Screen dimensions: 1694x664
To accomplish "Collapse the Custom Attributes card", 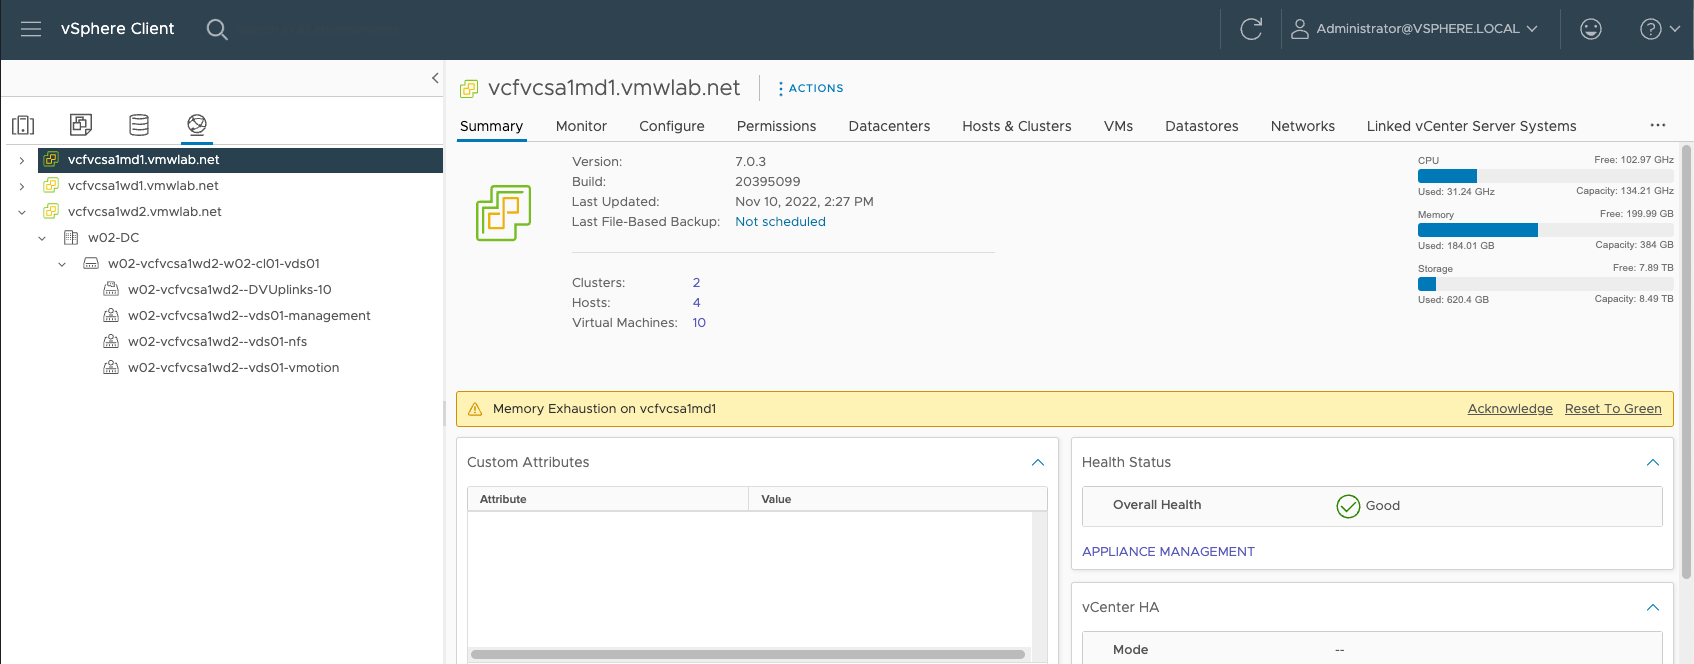I will 1038,462.
